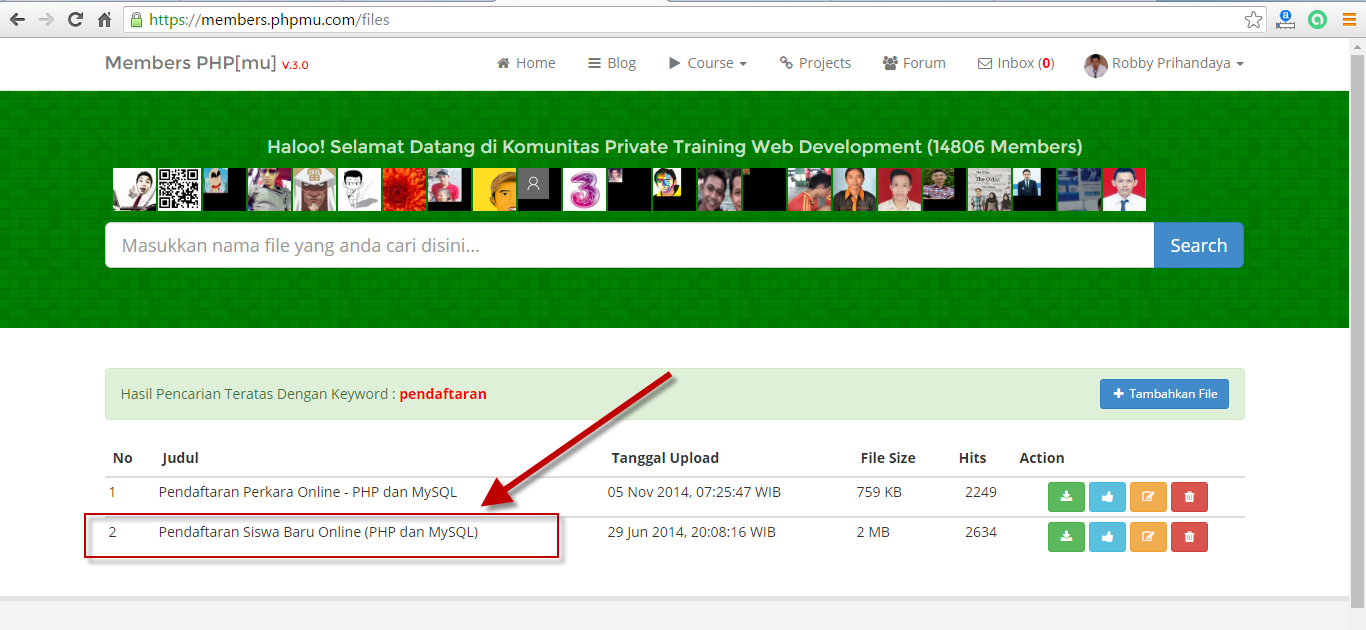Focus the file name search field

[629, 245]
